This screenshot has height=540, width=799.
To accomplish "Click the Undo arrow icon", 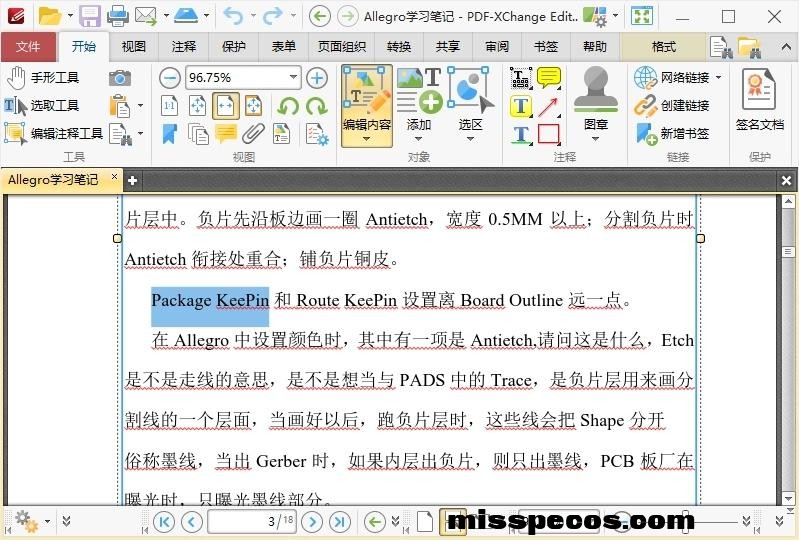I will [x=233, y=16].
